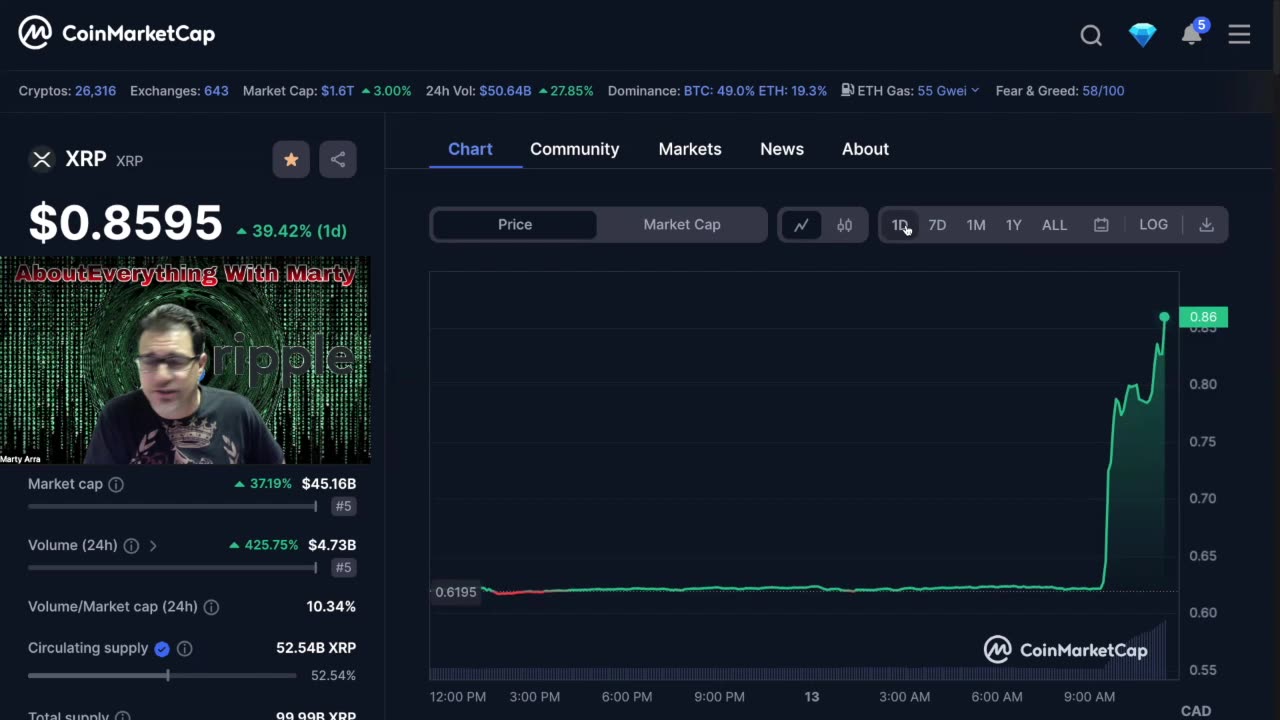Select the 1D time range
1280x720 pixels.
point(900,225)
